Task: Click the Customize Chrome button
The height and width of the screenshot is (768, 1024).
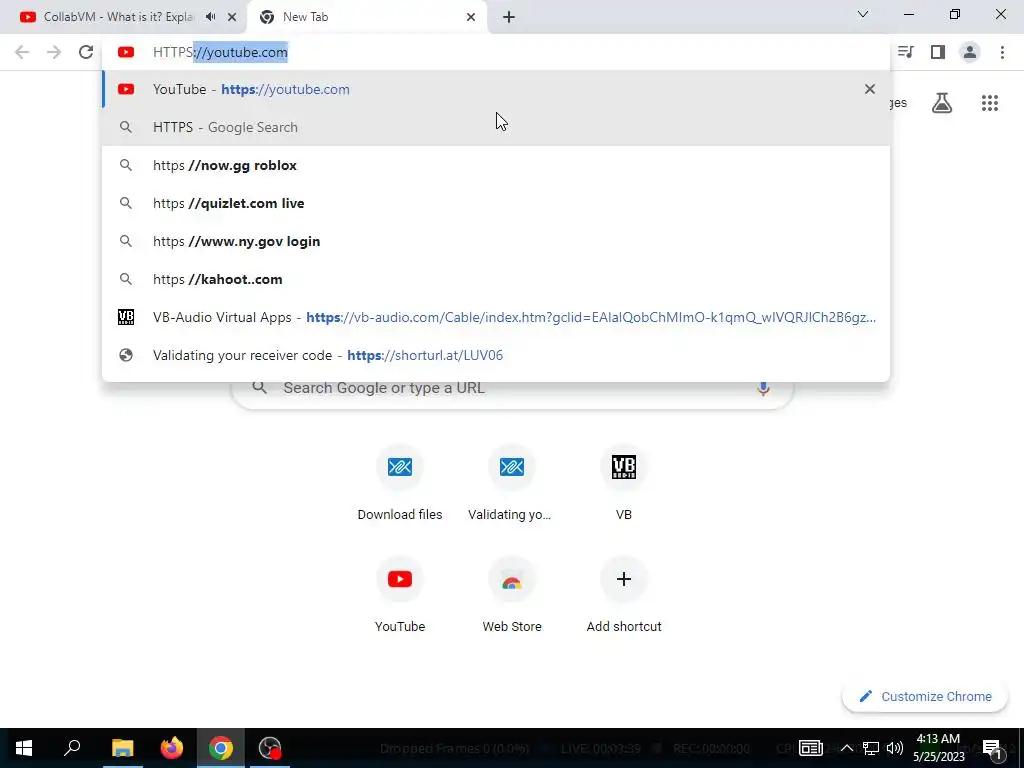Action: (x=925, y=697)
